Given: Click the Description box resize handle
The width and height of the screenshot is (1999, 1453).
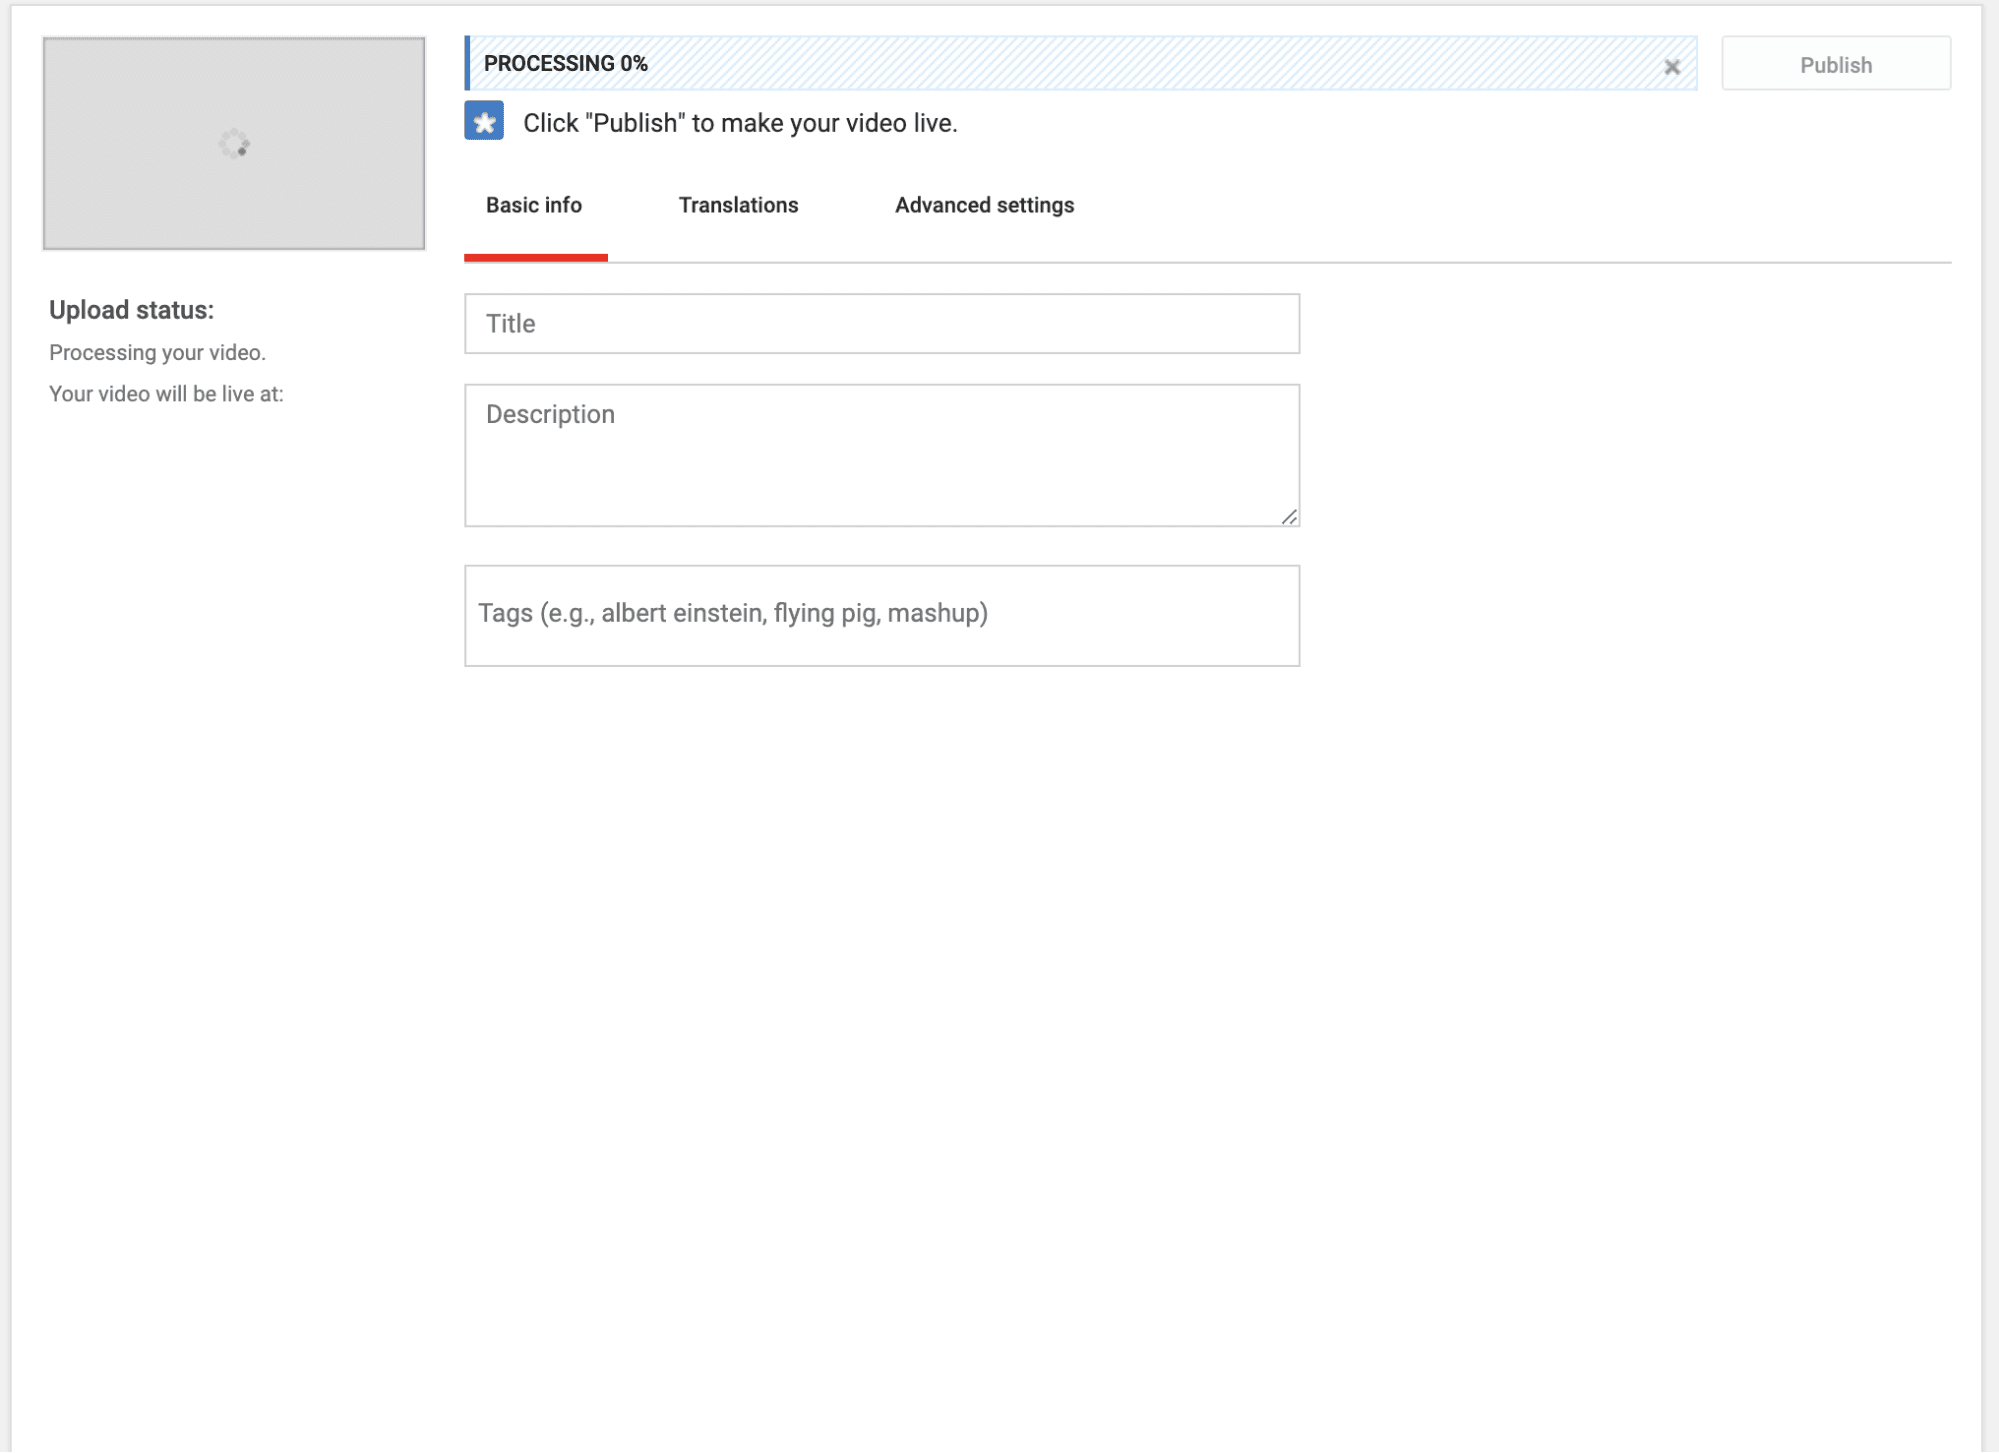Looking at the screenshot, I should pos(1289,516).
